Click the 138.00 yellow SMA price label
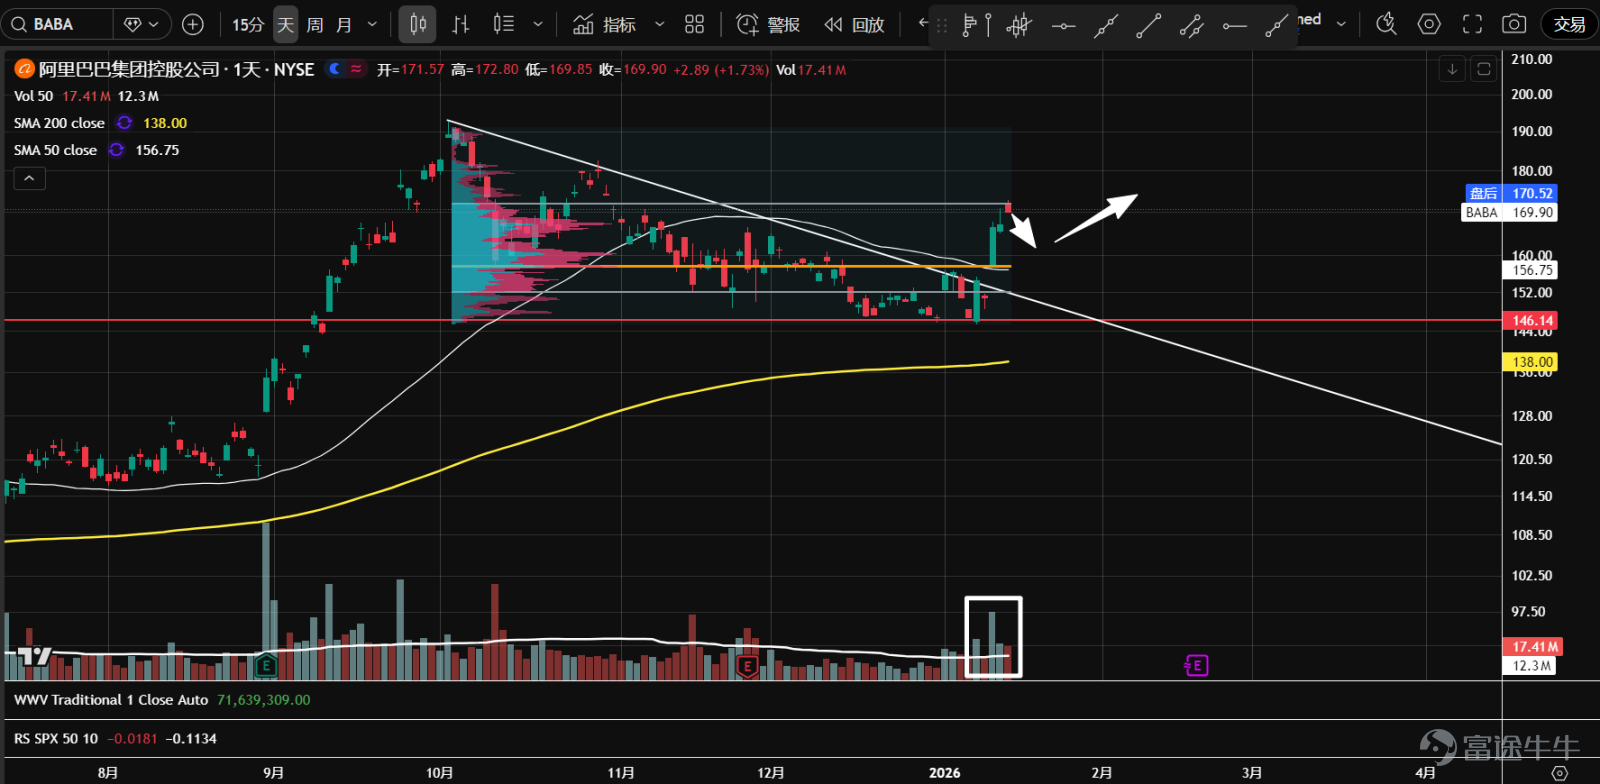1600x784 pixels. coord(1532,362)
